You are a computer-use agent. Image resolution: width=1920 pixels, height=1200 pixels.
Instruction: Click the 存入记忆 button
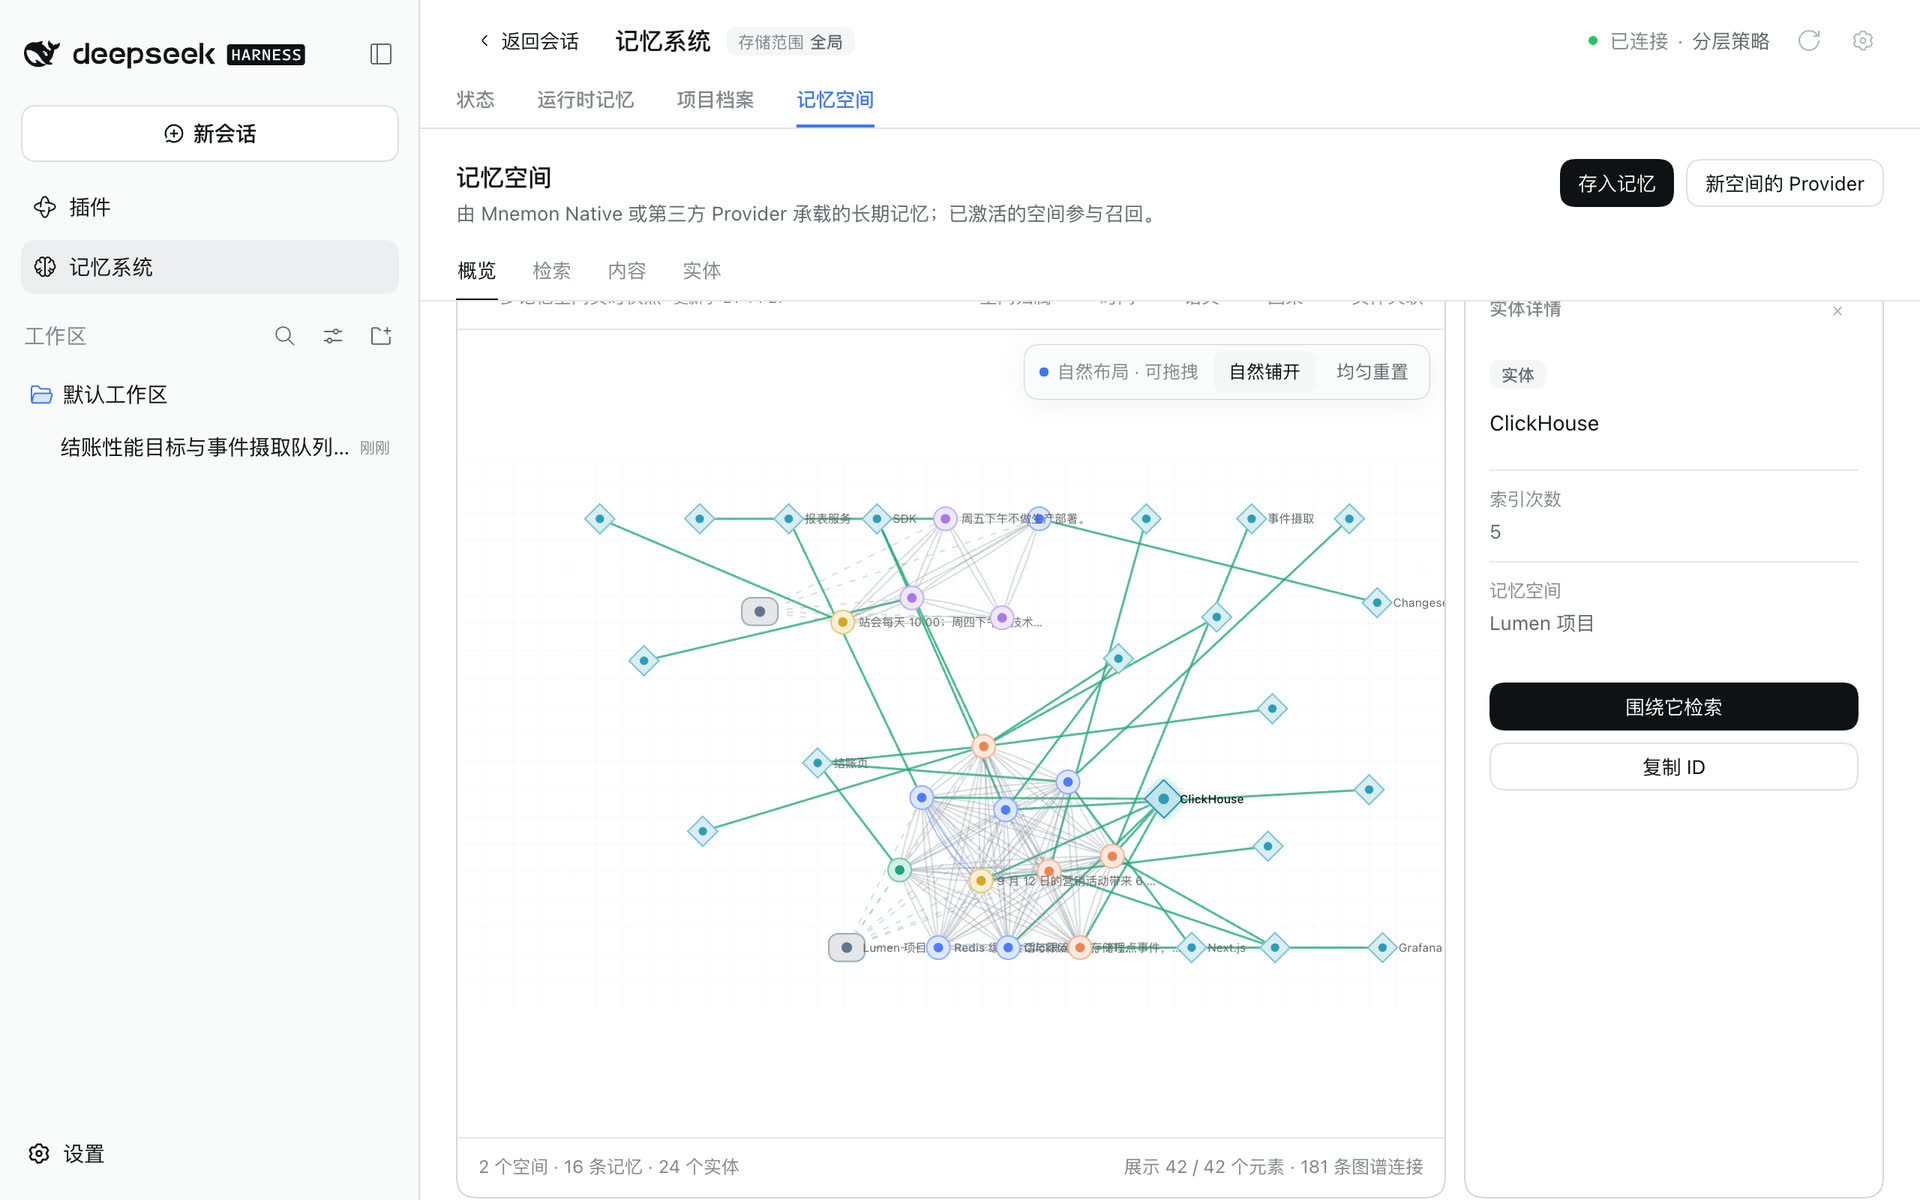(1616, 183)
